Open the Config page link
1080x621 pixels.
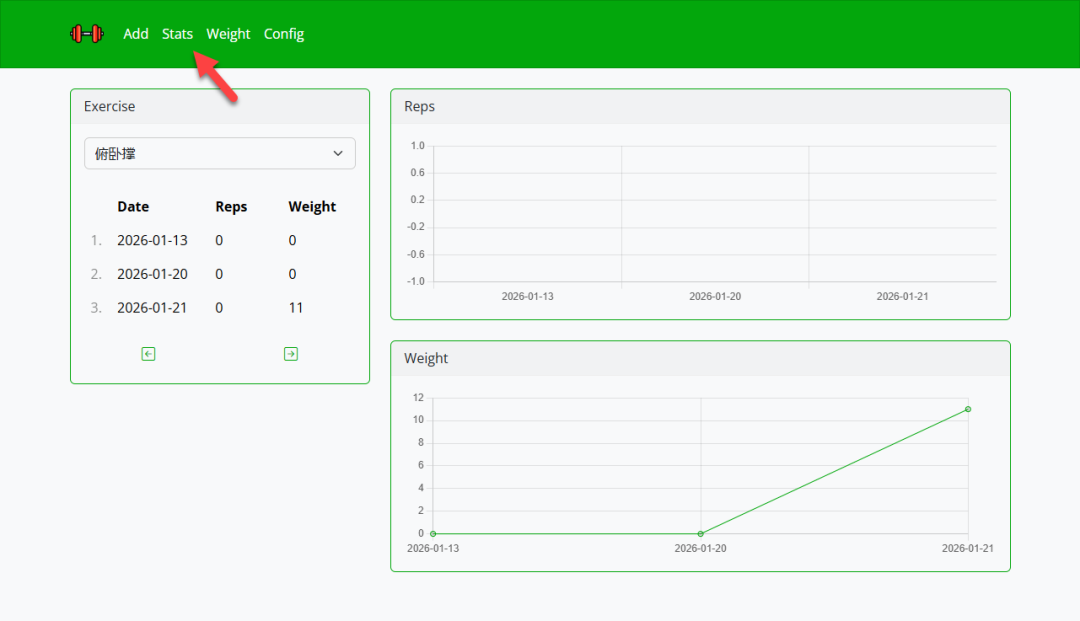pos(284,34)
